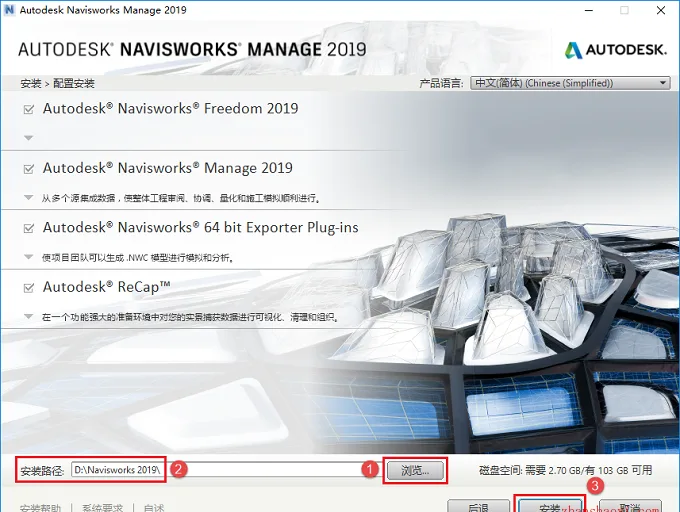Click the 安装路径 install path field
Viewport: 680px width, 512px height.
pos(218,470)
